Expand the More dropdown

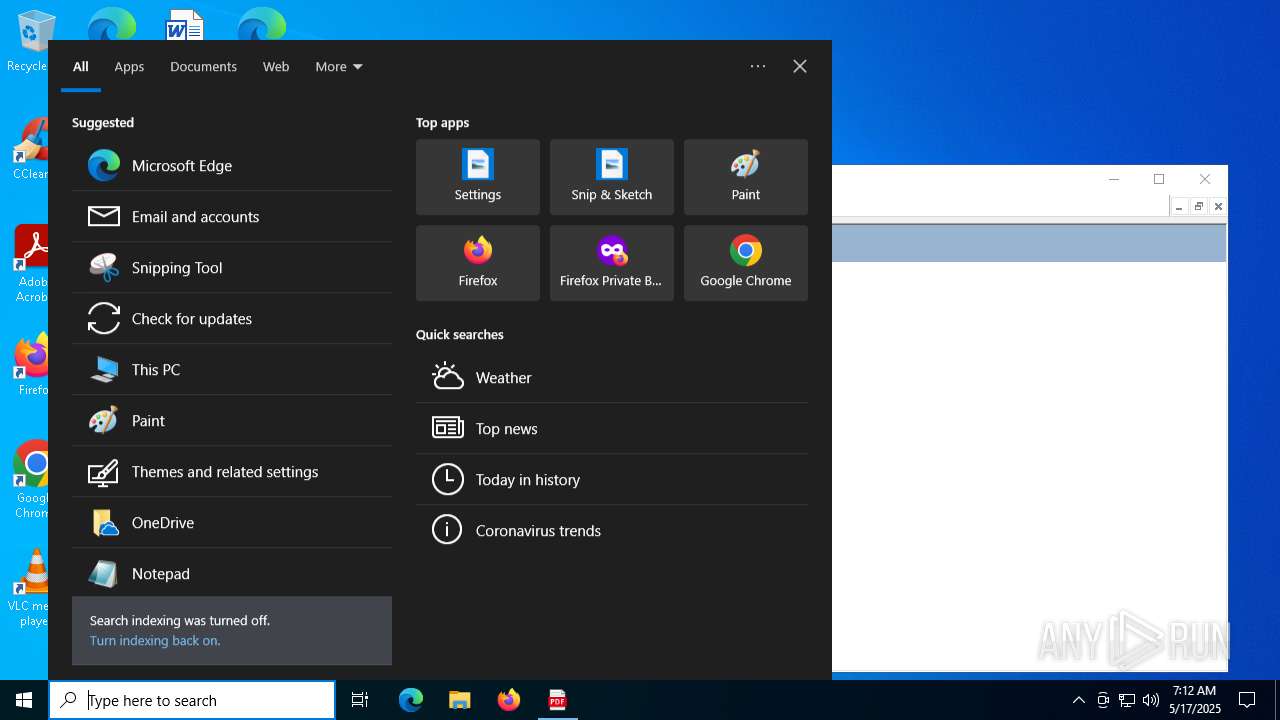point(339,67)
